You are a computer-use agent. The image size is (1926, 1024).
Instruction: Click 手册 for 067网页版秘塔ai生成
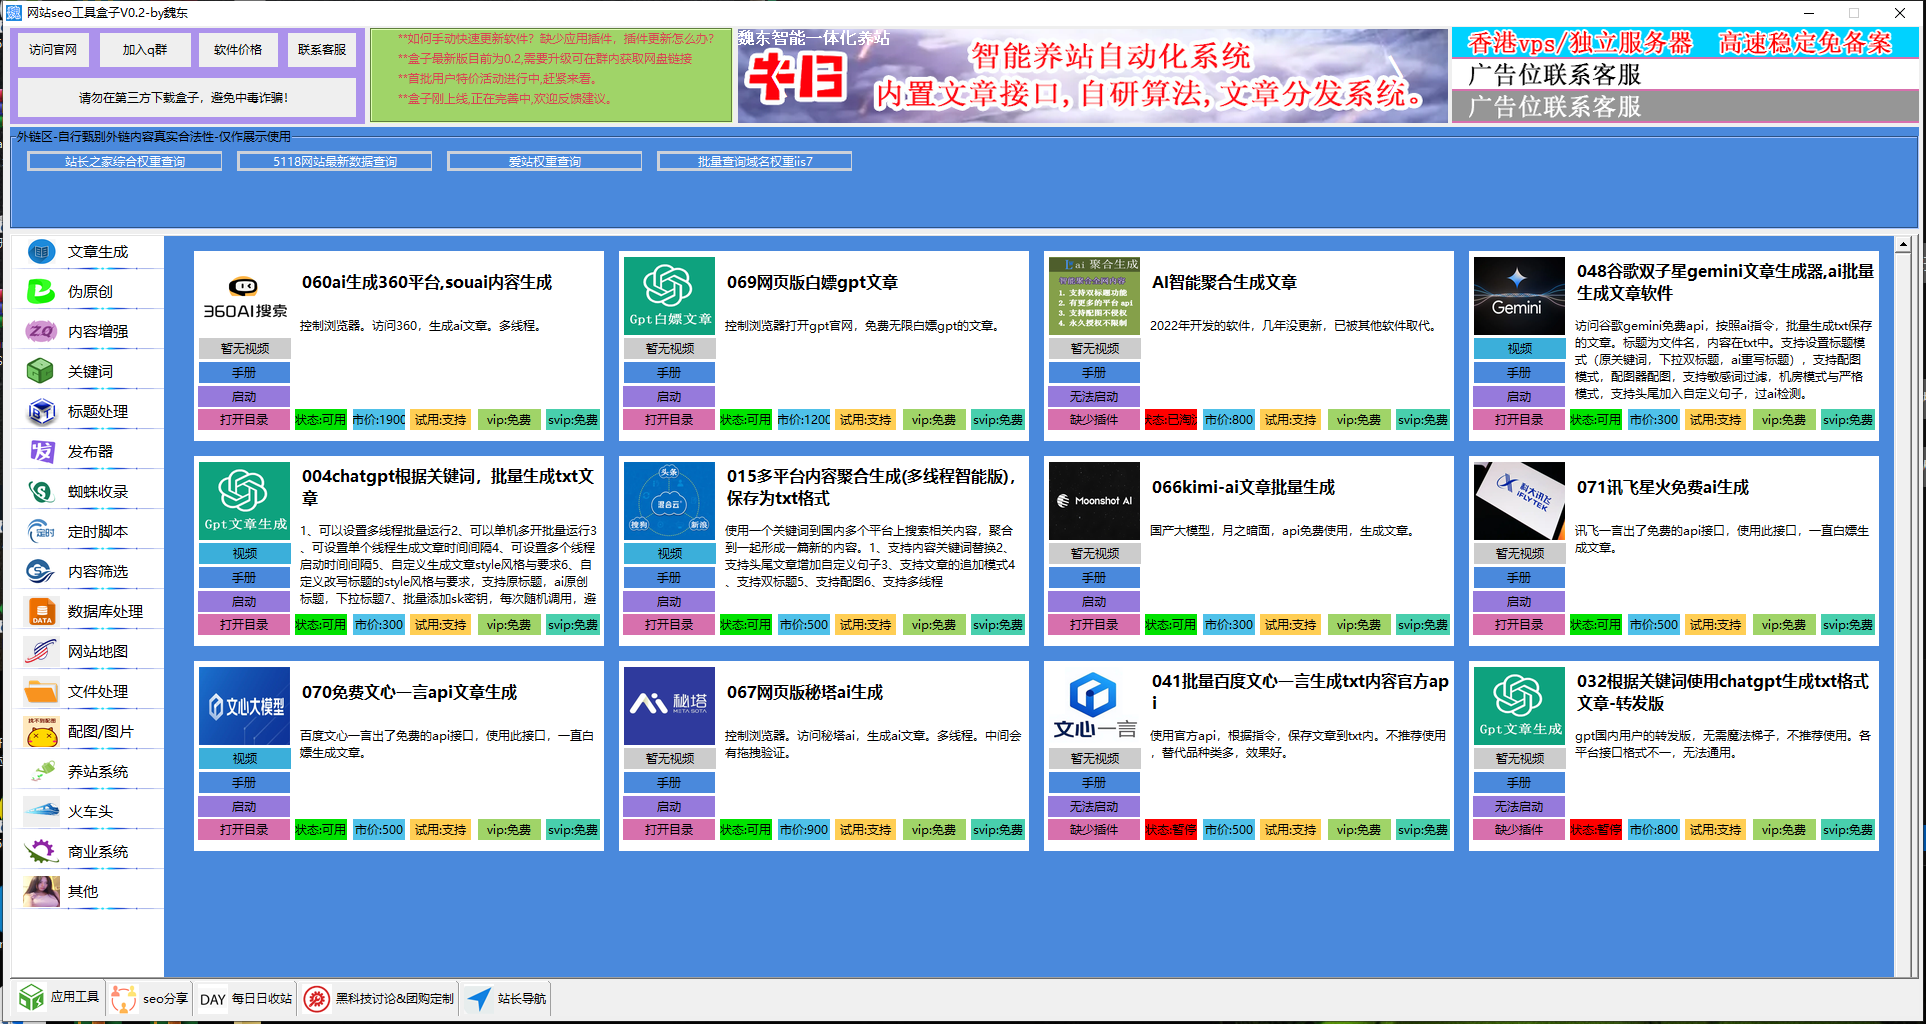669,782
